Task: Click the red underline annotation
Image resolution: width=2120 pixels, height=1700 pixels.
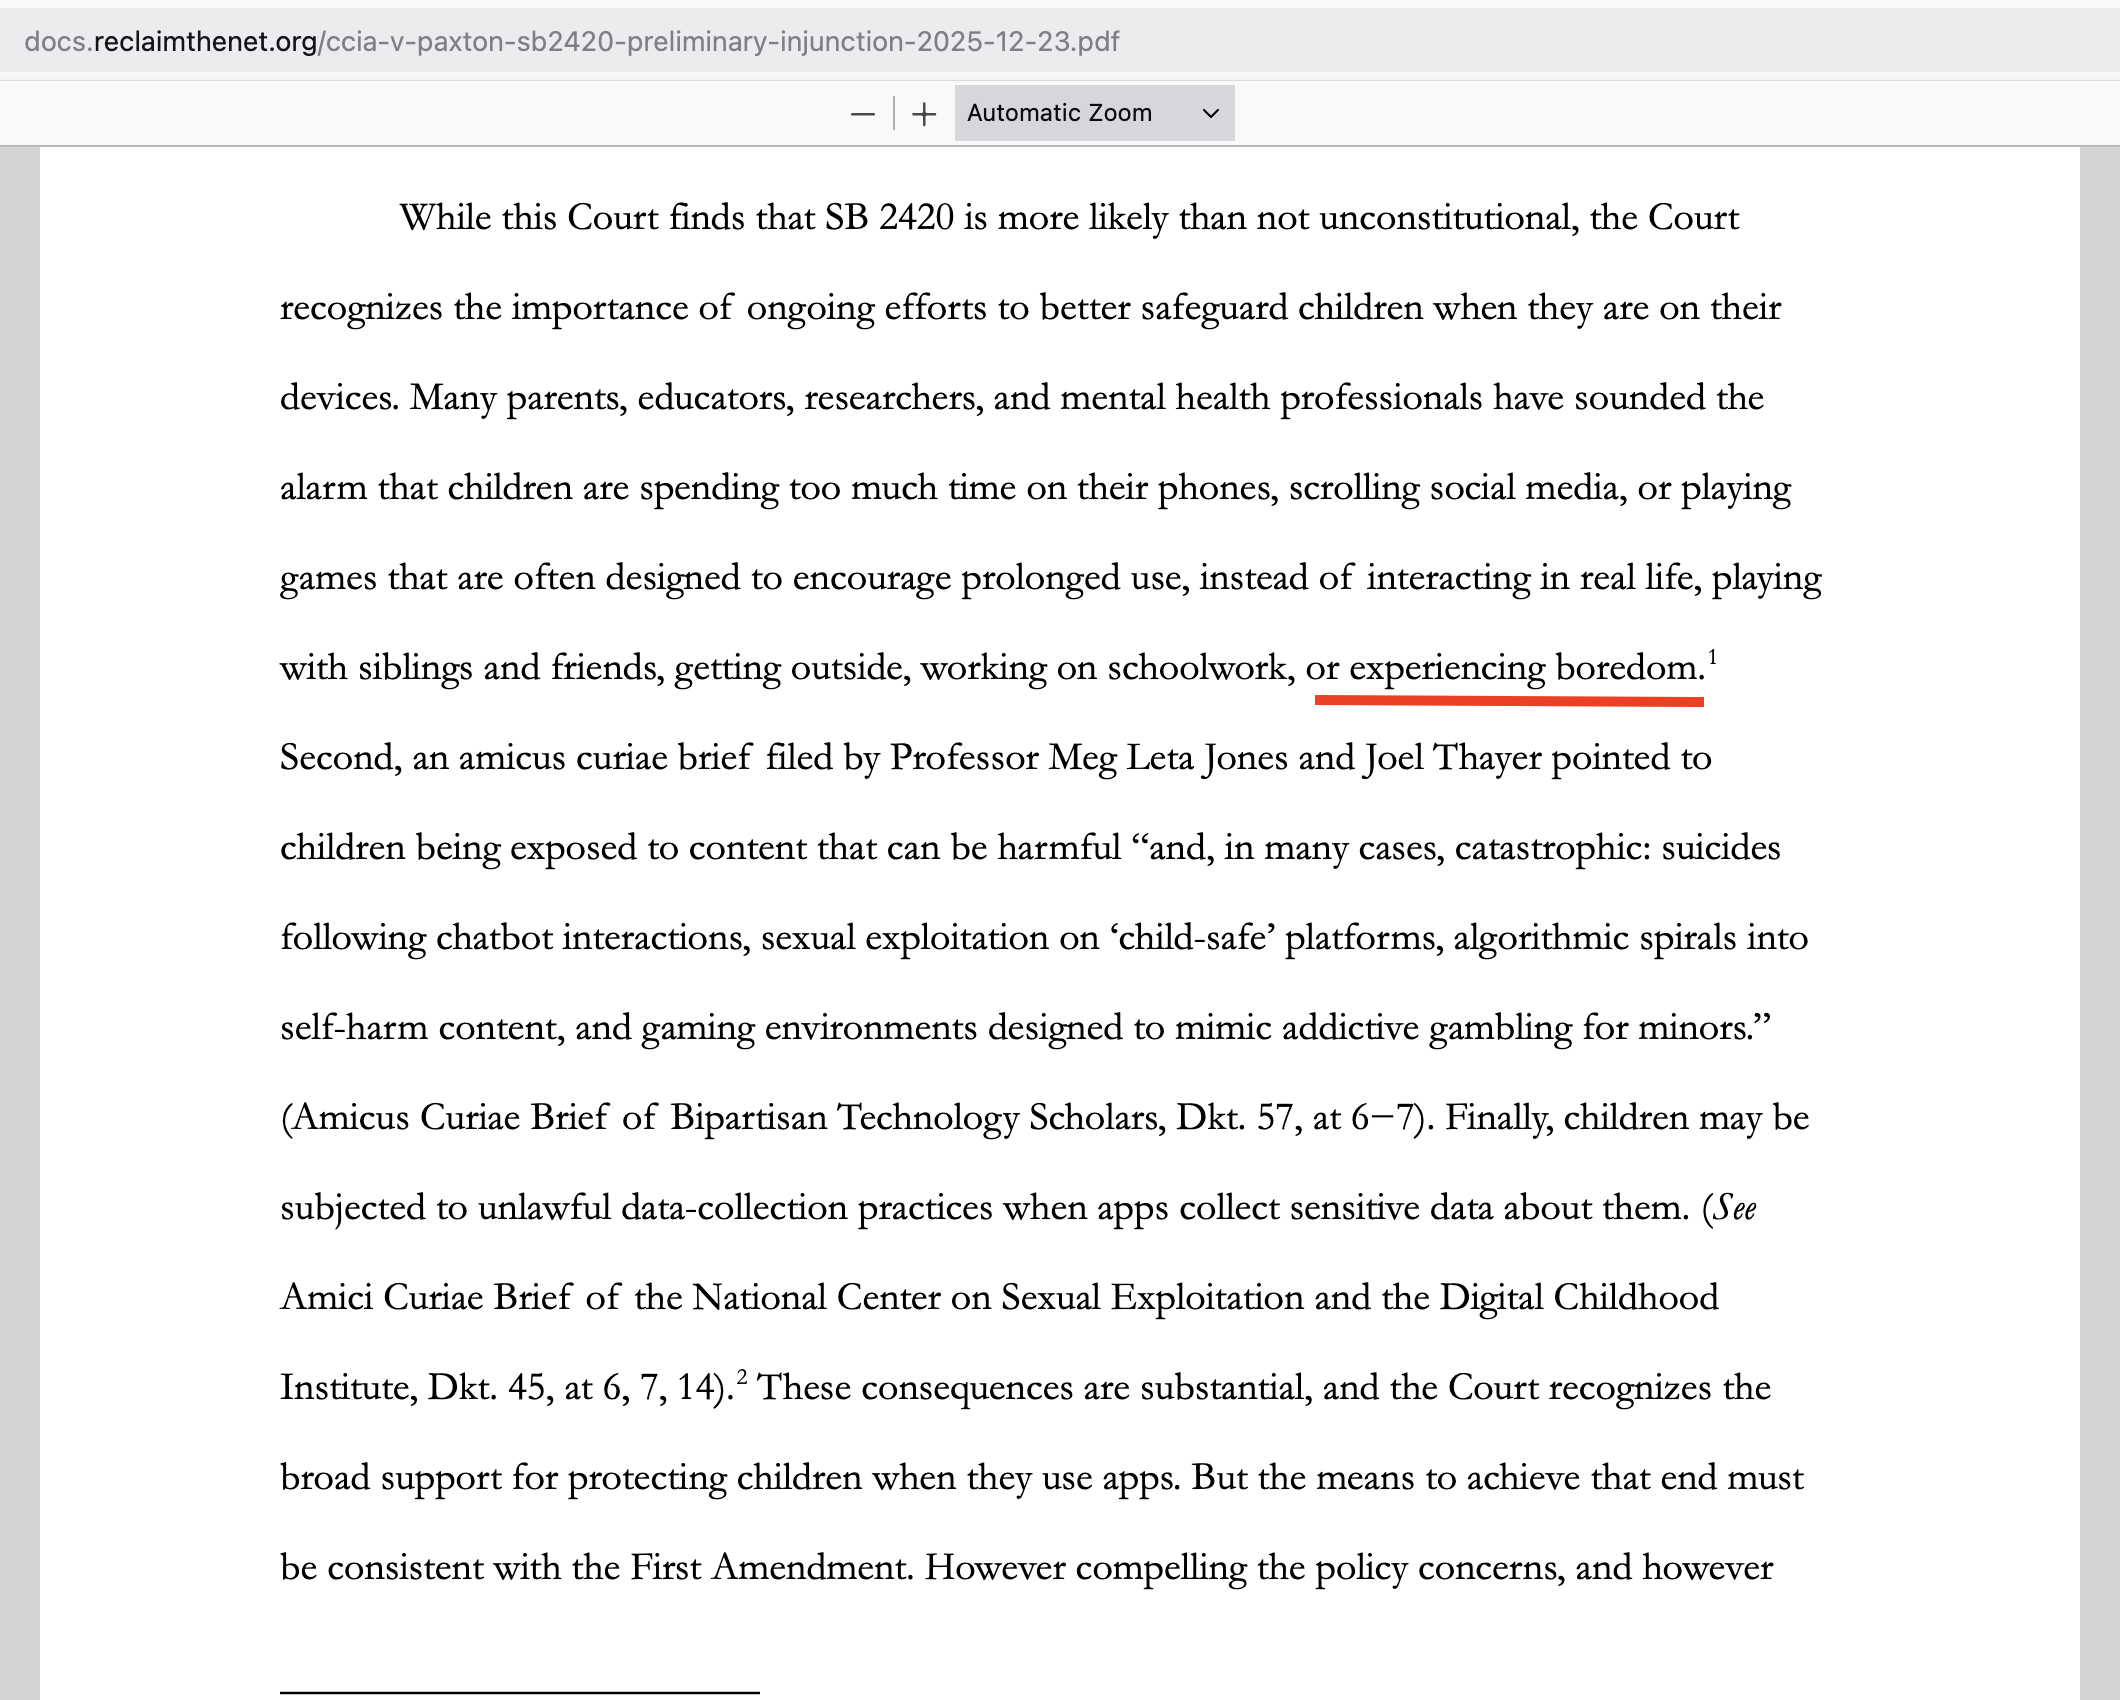Action: click(x=1508, y=701)
